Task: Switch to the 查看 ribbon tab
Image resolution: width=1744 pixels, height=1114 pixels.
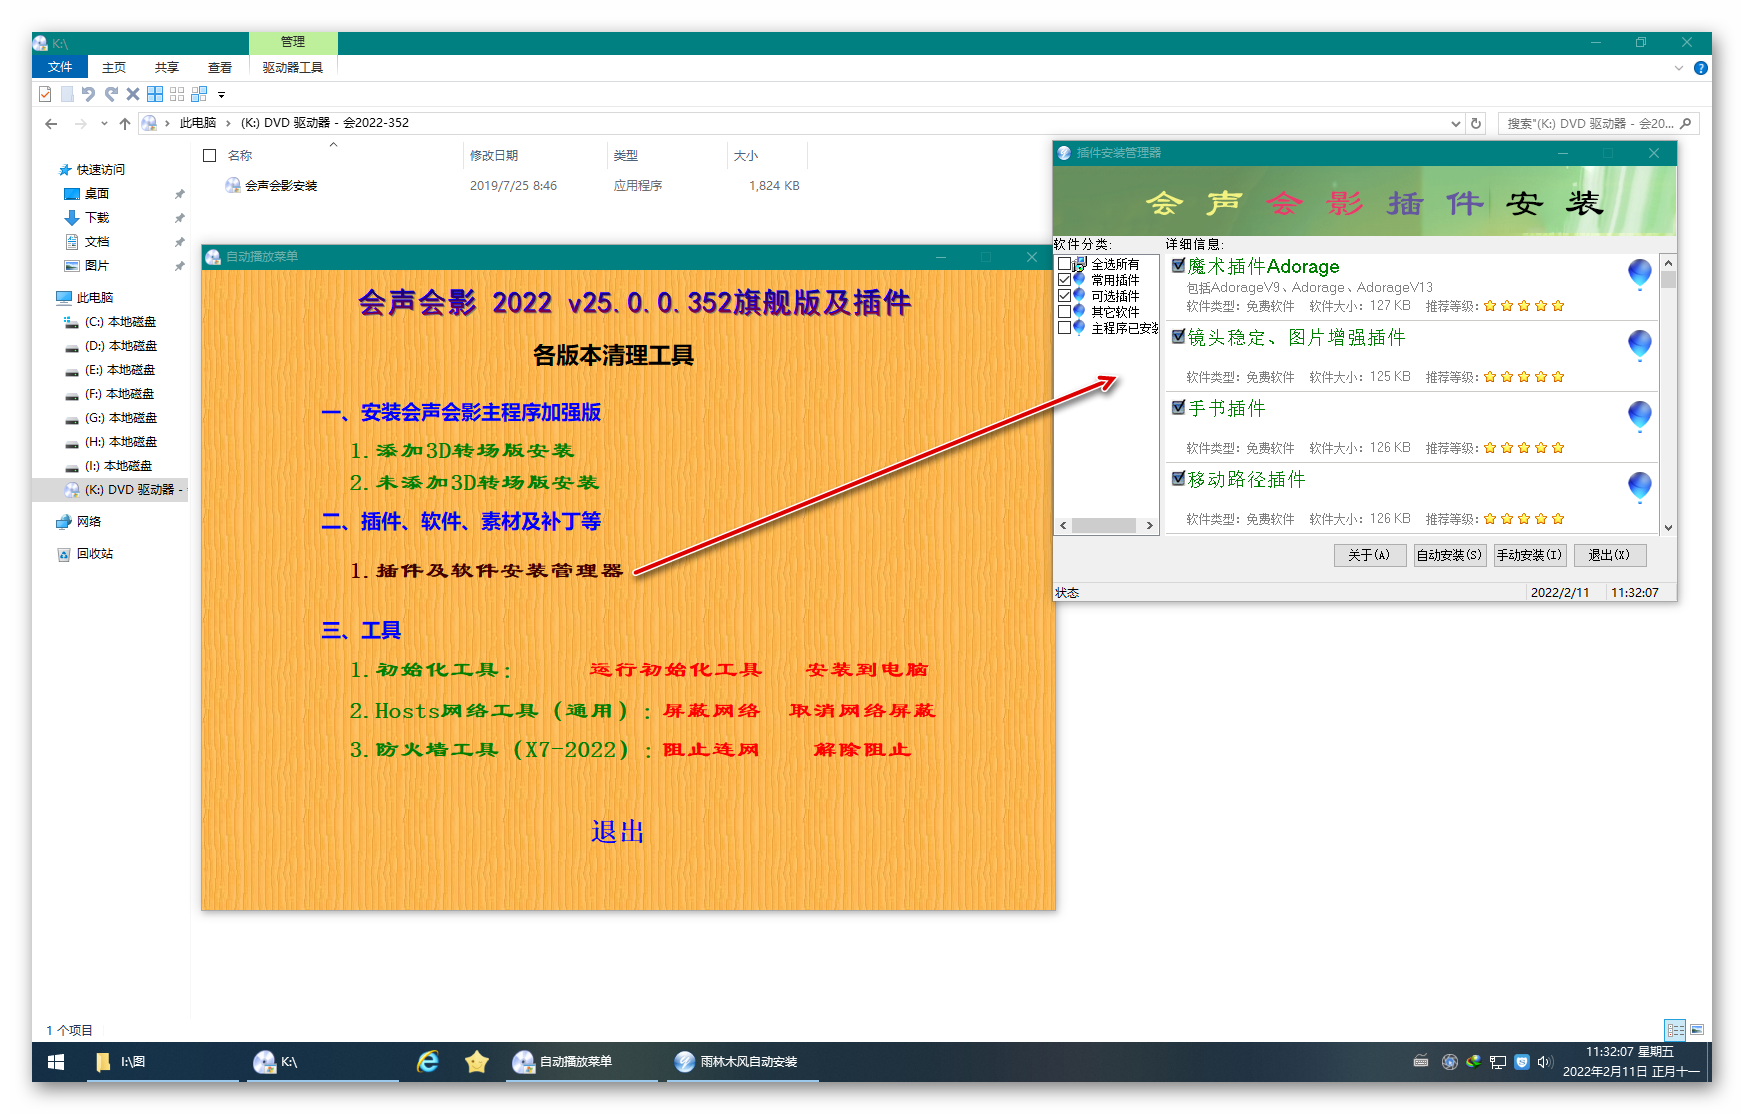Action: pyautogui.click(x=220, y=67)
